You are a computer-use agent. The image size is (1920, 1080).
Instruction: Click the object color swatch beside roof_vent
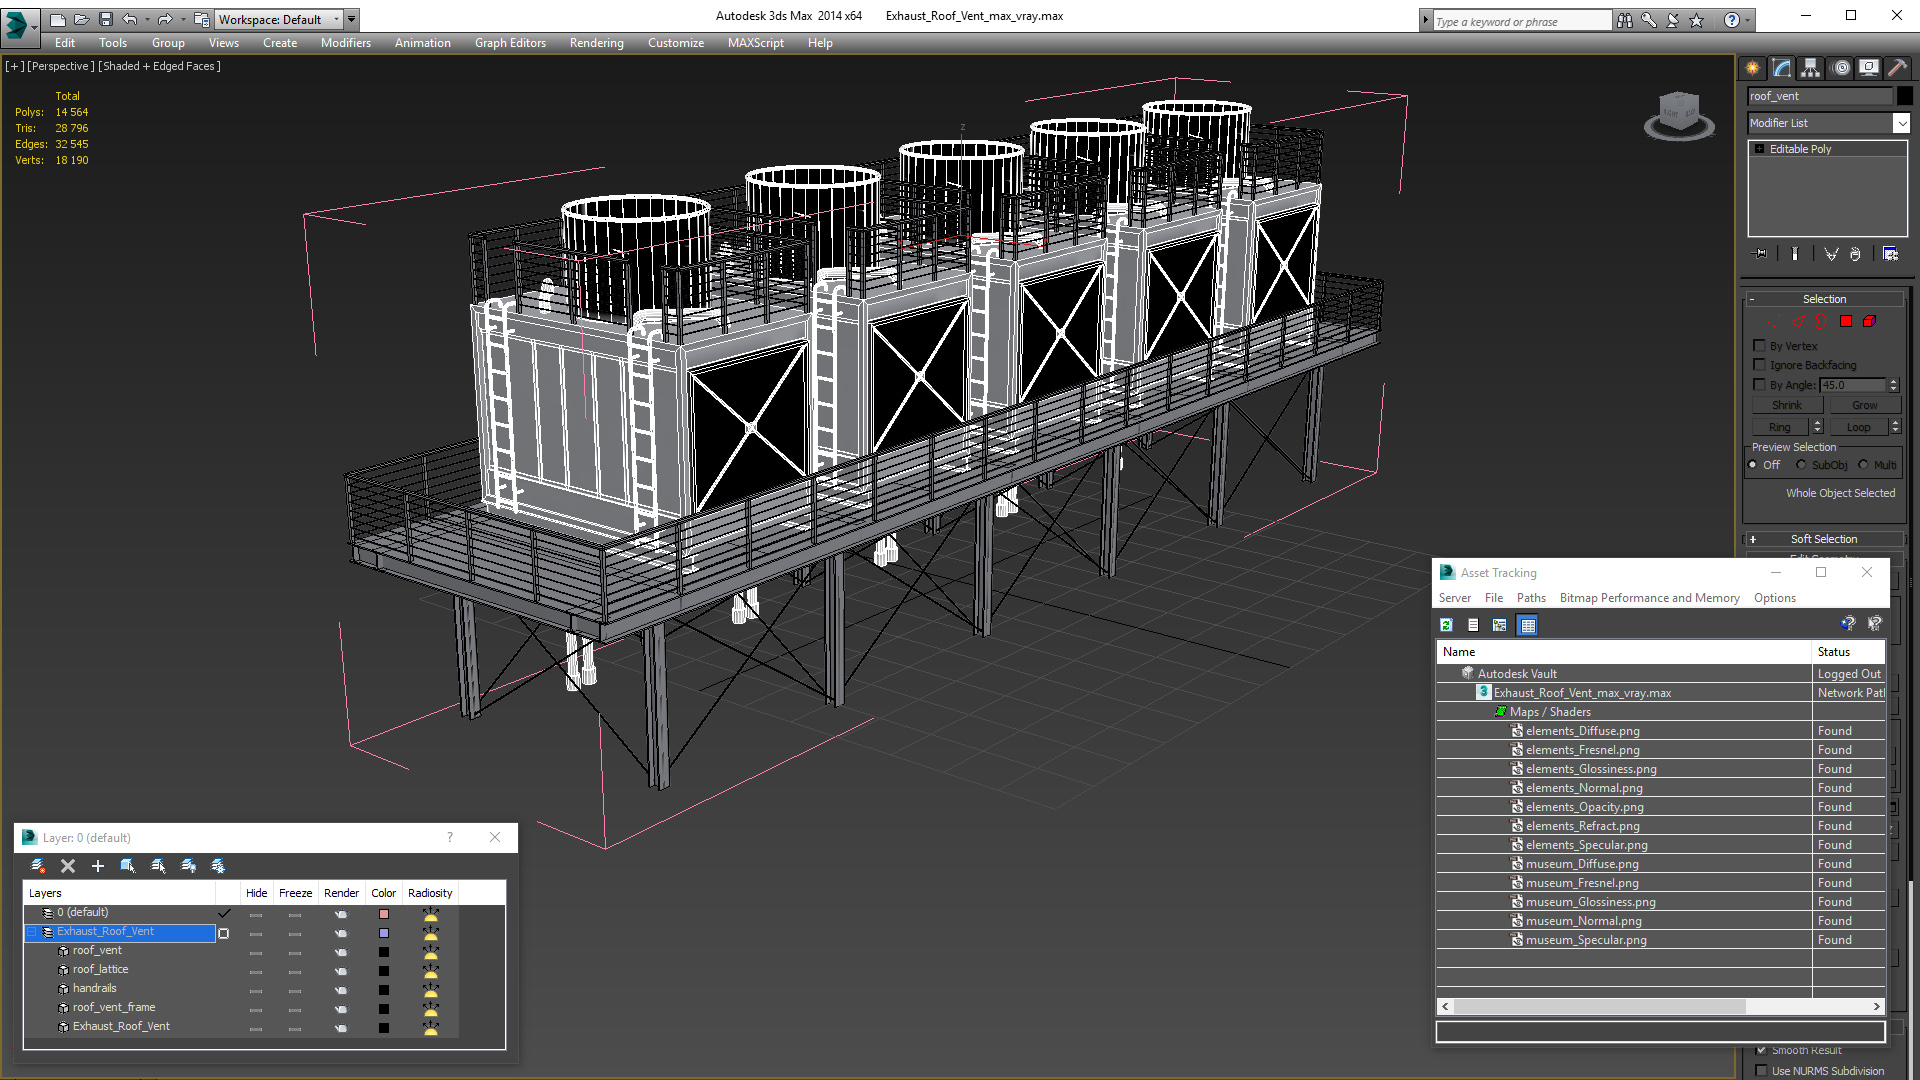coord(1905,96)
